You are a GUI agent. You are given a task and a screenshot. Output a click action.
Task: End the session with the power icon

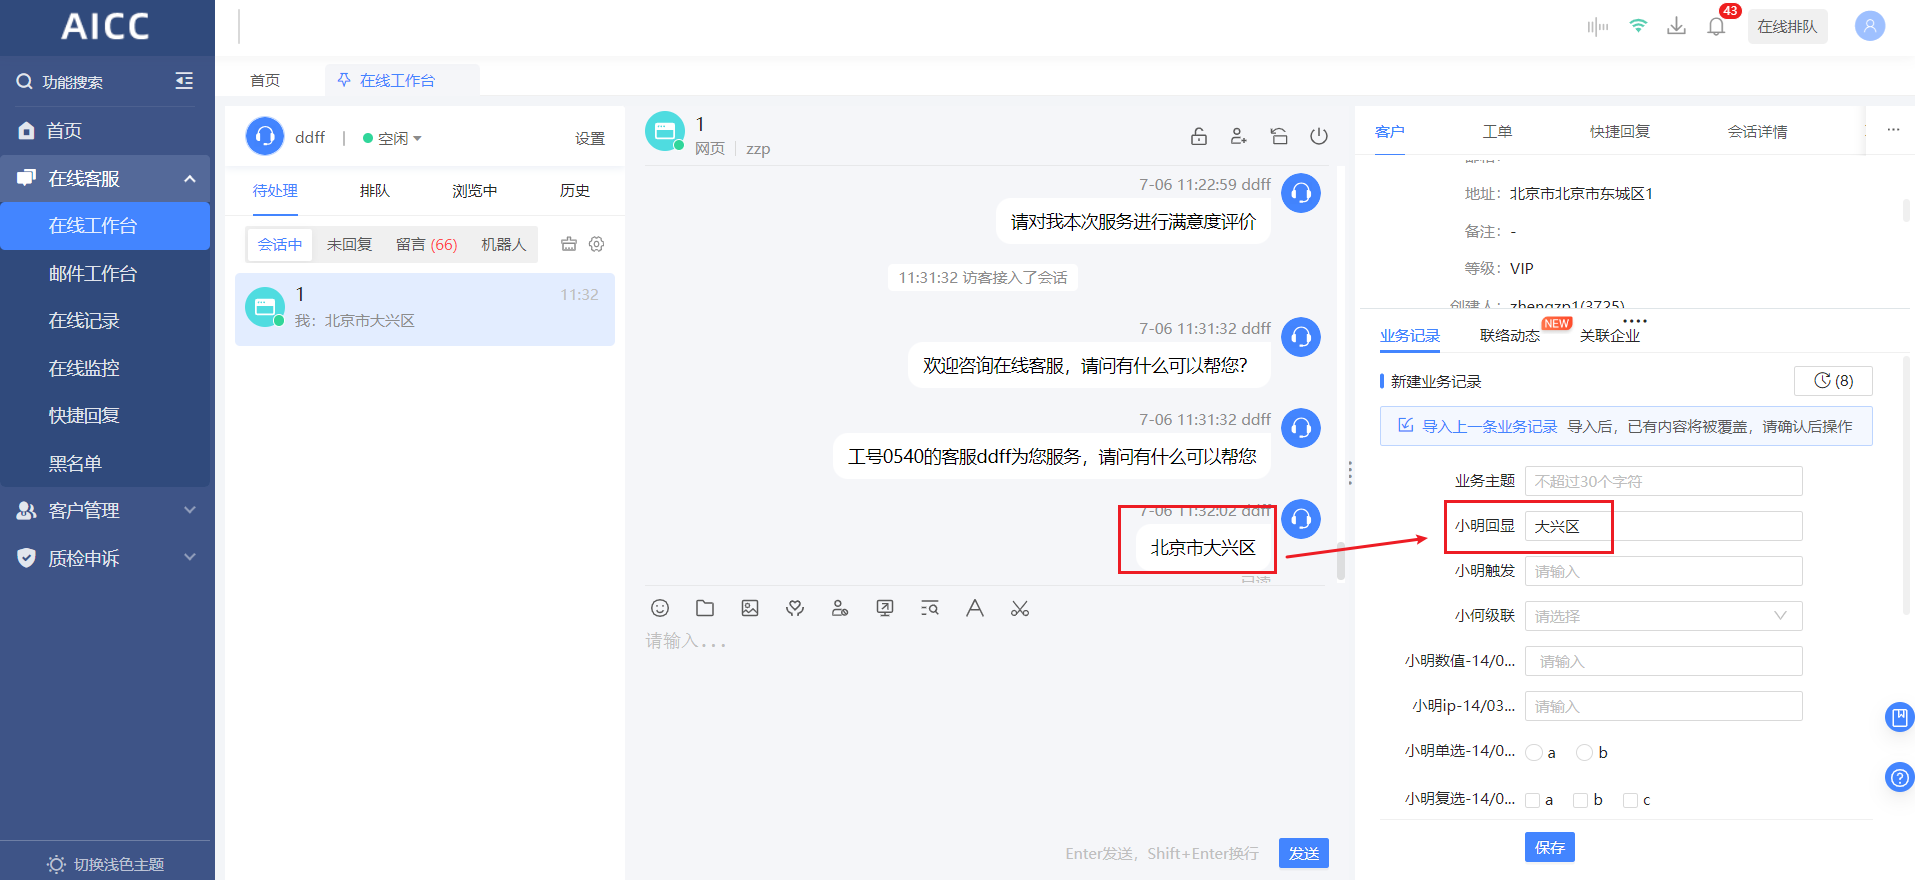point(1319,136)
